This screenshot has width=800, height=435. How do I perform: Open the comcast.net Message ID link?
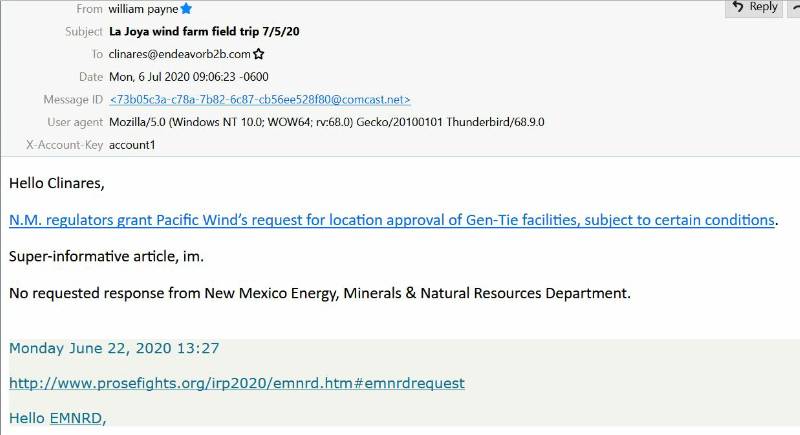260,99
